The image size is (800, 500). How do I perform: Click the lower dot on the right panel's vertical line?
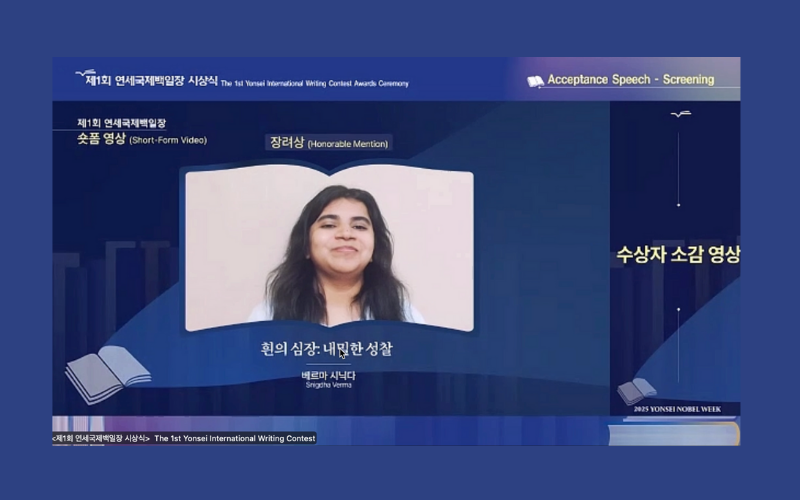[x=678, y=309]
